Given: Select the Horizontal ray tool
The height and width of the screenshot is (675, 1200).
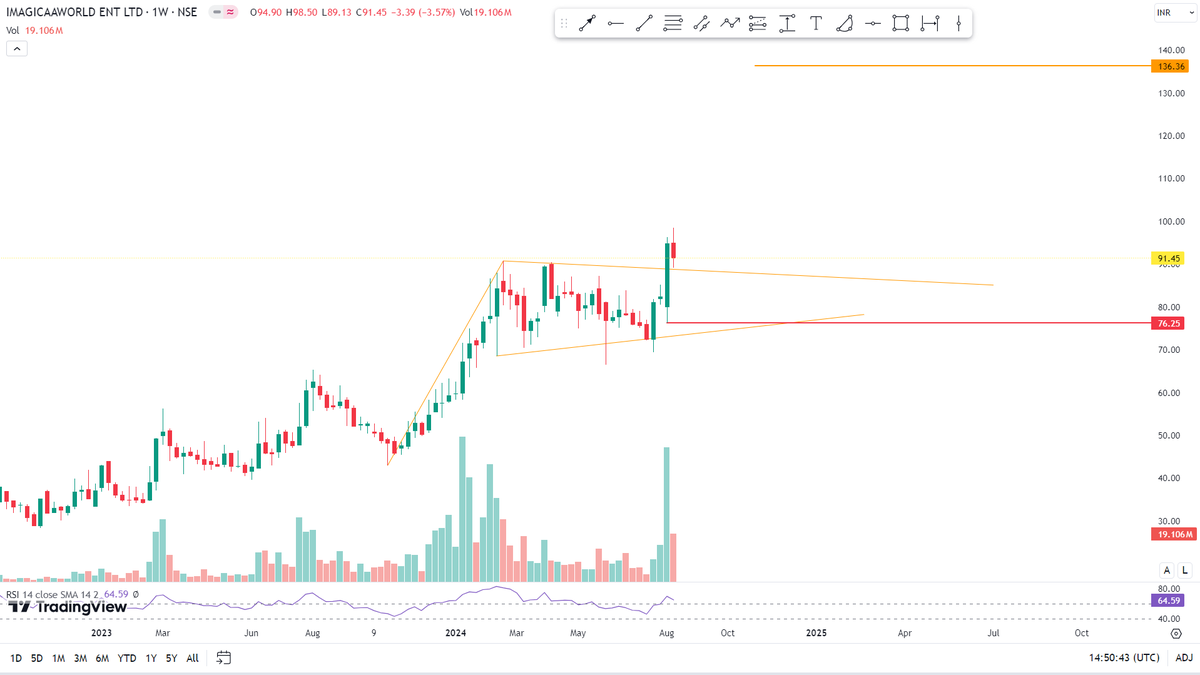Looking at the screenshot, I should (616, 23).
